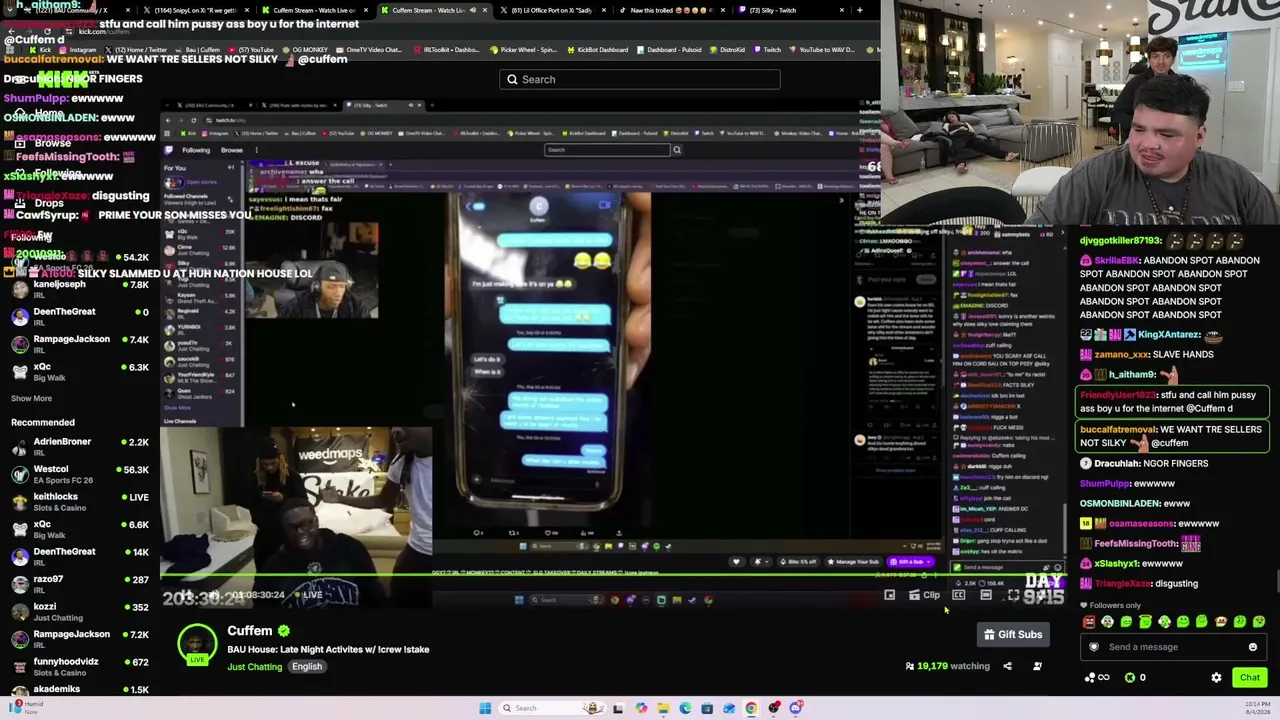Click the Gift Subs button
The image size is (1280, 720).
(1013, 634)
